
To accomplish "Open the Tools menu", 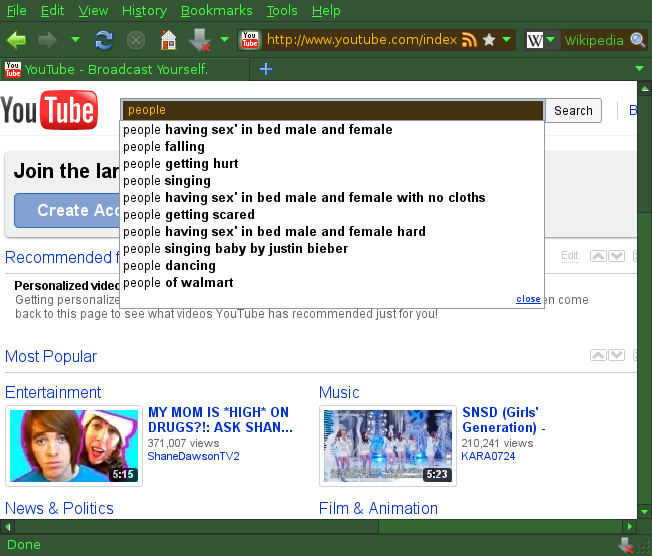I will click(x=282, y=11).
